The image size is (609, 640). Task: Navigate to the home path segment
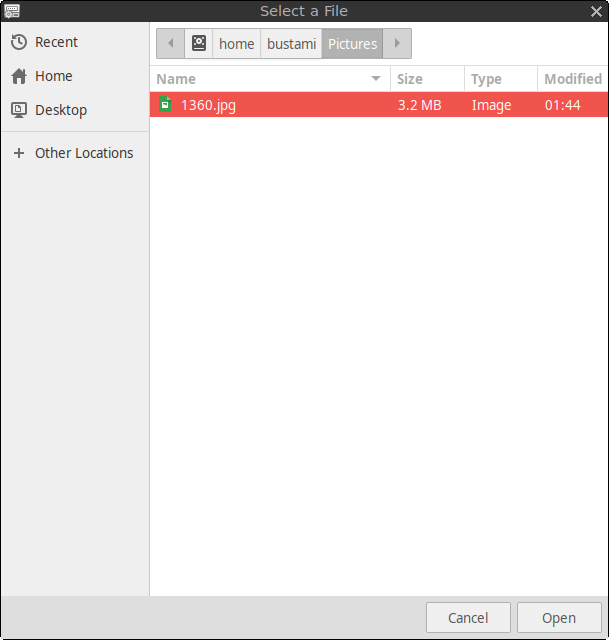click(x=237, y=43)
